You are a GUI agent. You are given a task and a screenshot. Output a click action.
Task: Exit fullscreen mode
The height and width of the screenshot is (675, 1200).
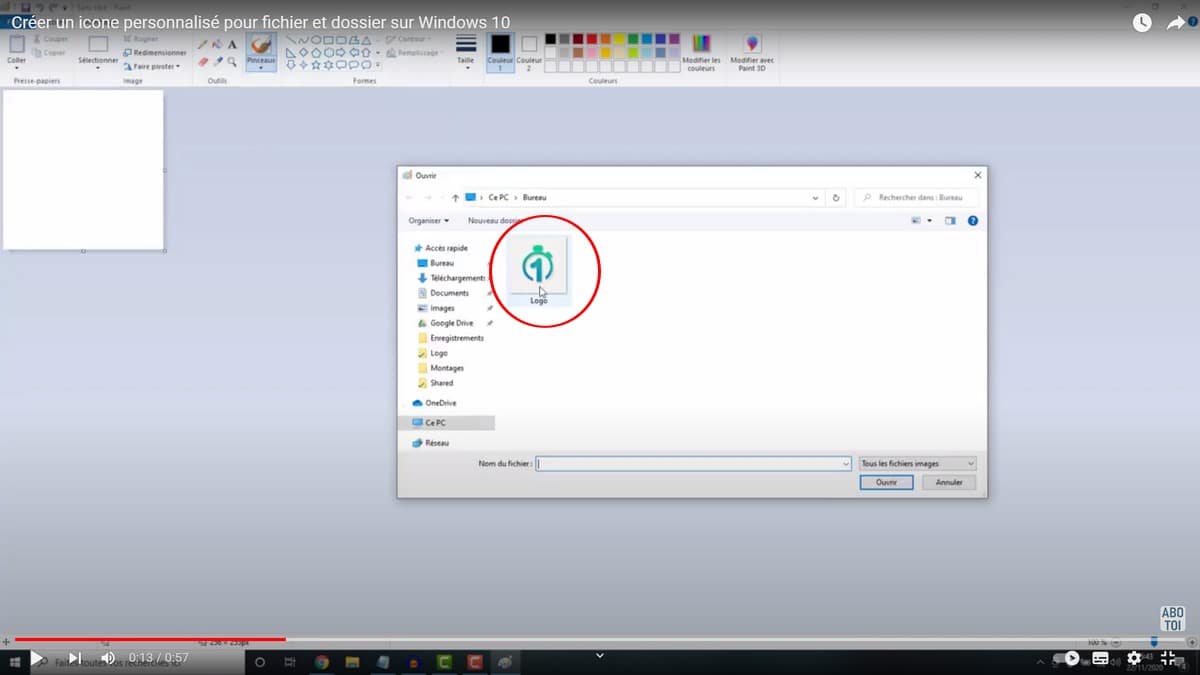pyautogui.click(x=1167, y=658)
